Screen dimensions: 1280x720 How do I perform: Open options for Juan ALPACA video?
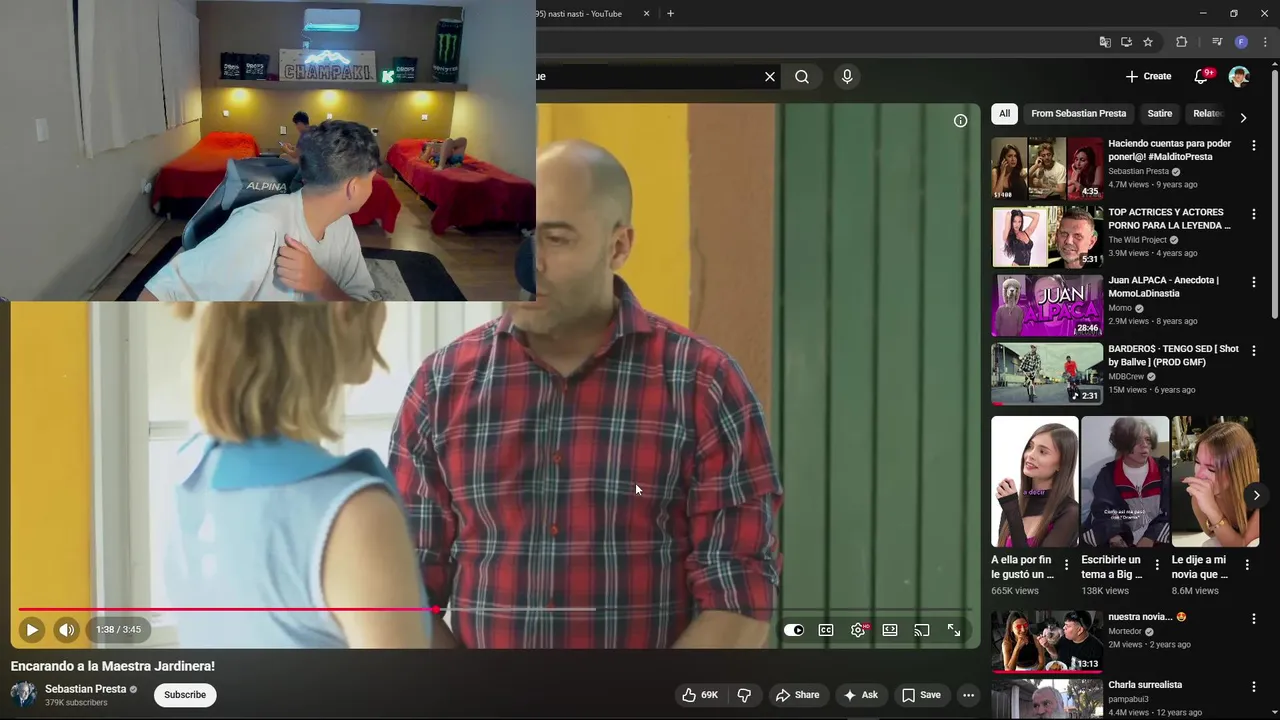(x=1254, y=282)
